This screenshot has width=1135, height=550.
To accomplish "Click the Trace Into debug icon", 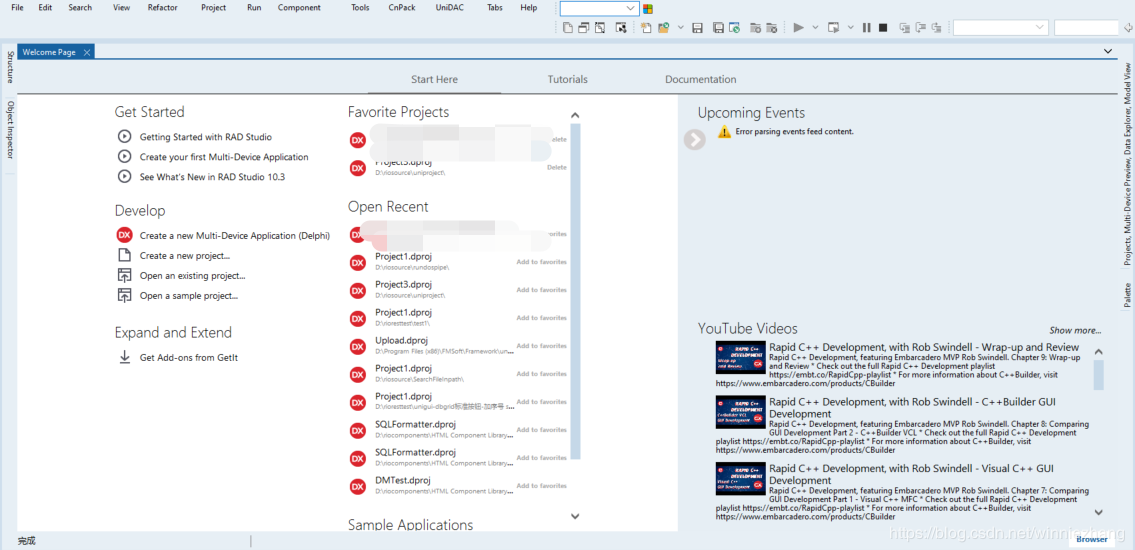I will tap(905, 28).
